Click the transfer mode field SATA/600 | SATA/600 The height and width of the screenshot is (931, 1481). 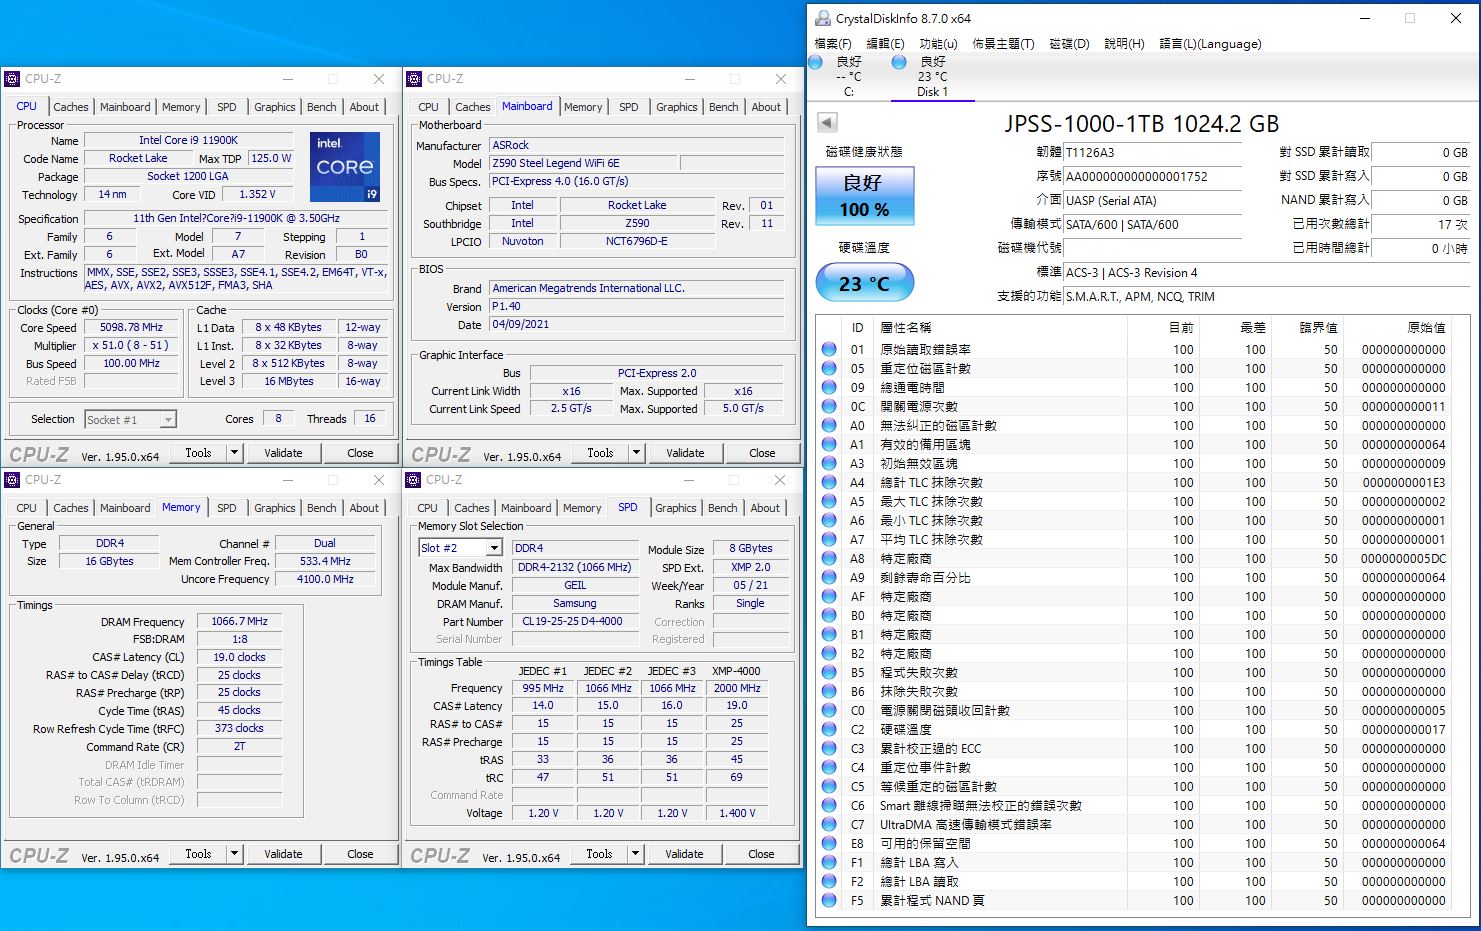[x=1153, y=225]
